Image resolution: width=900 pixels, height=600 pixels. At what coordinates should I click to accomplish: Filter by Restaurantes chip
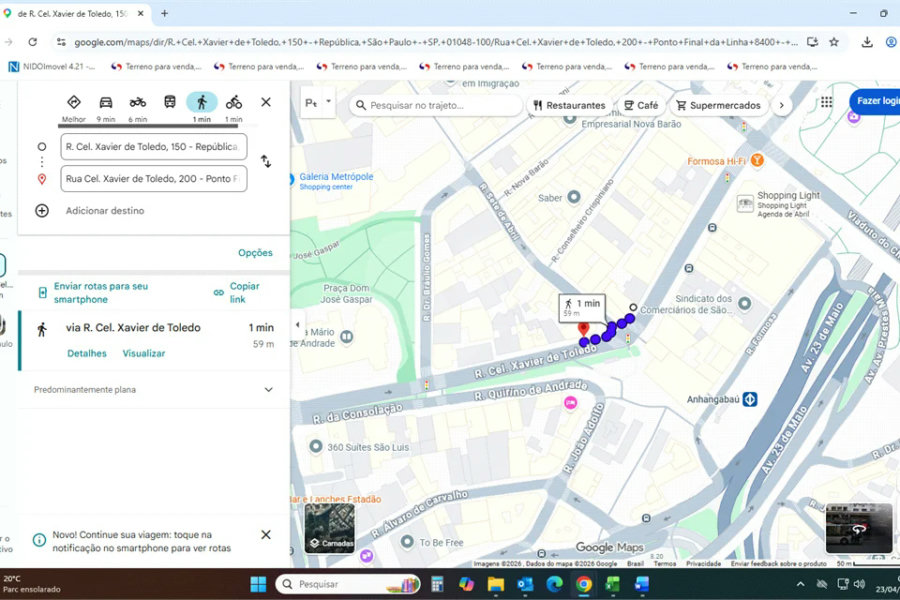[x=569, y=106]
